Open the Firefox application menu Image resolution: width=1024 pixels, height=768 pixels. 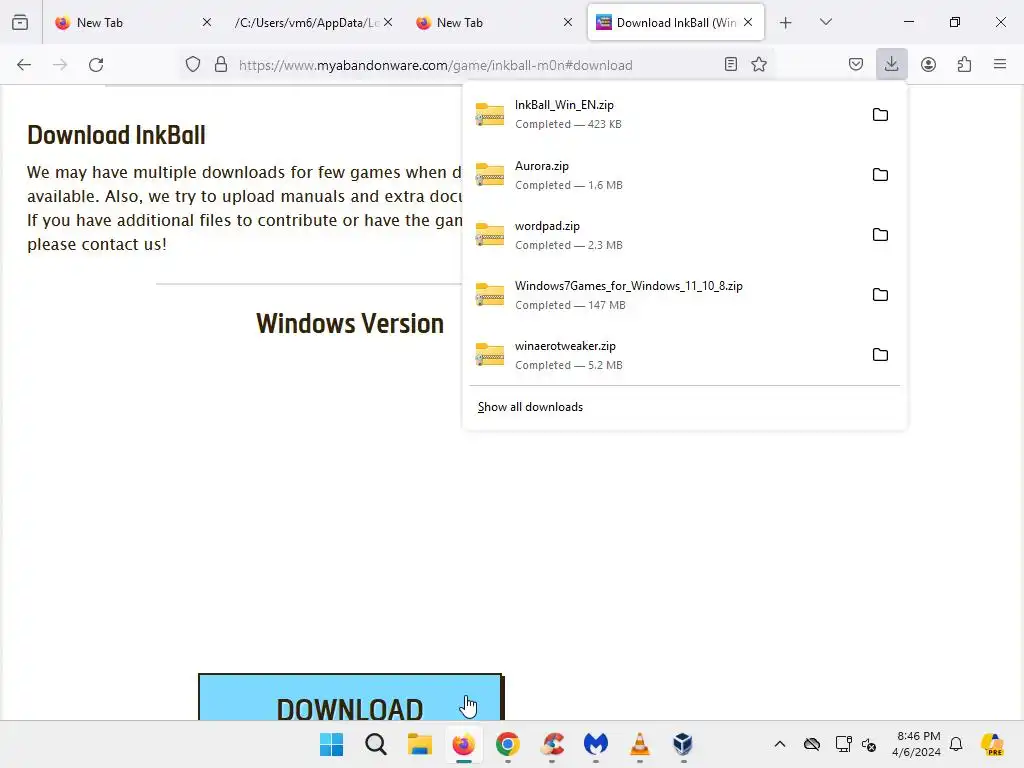click(x=1000, y=64)
